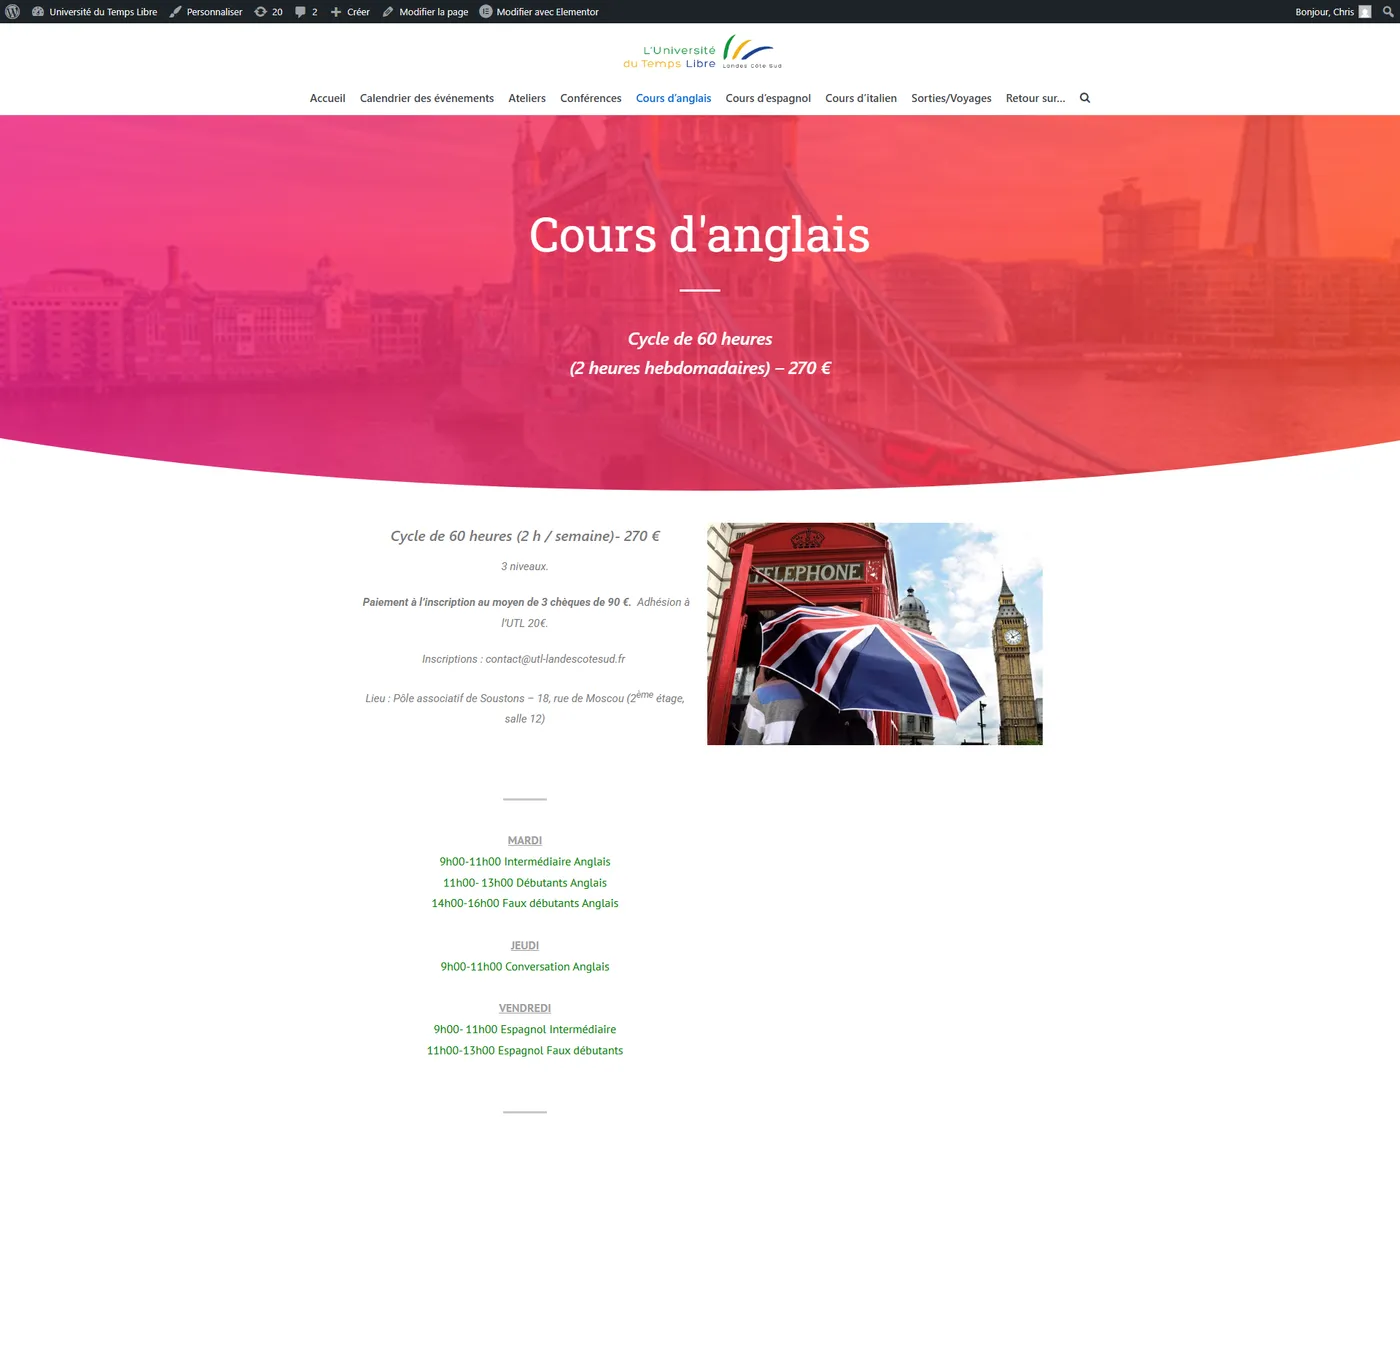This screenshot has height=1370, width=1400.
Task: Open Calendrier des événements menu item
Action: 427,98
